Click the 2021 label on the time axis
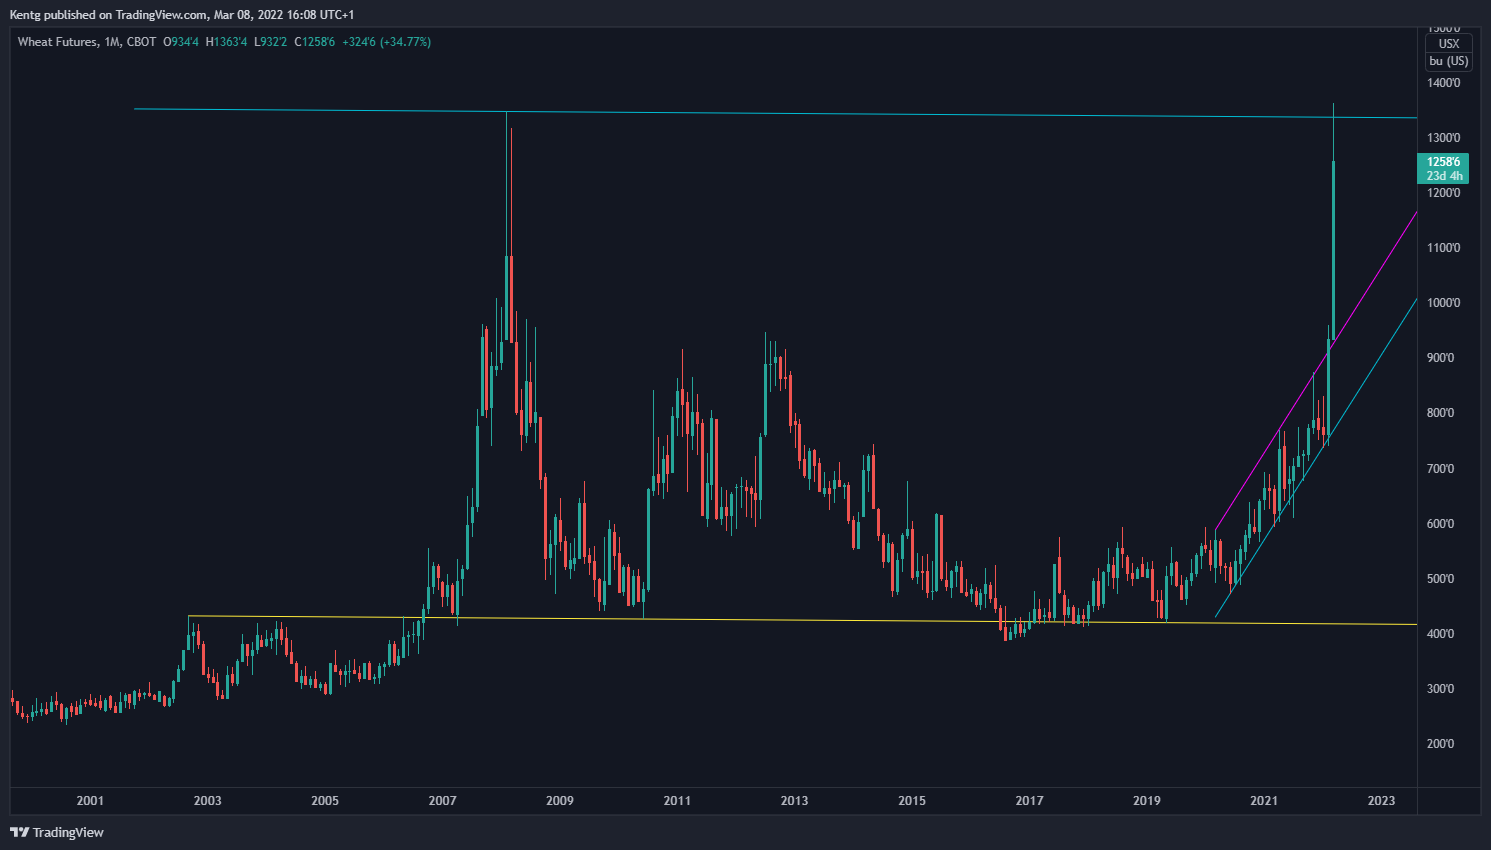This screenshot has width=1491, height=850. pos(1264,800)
